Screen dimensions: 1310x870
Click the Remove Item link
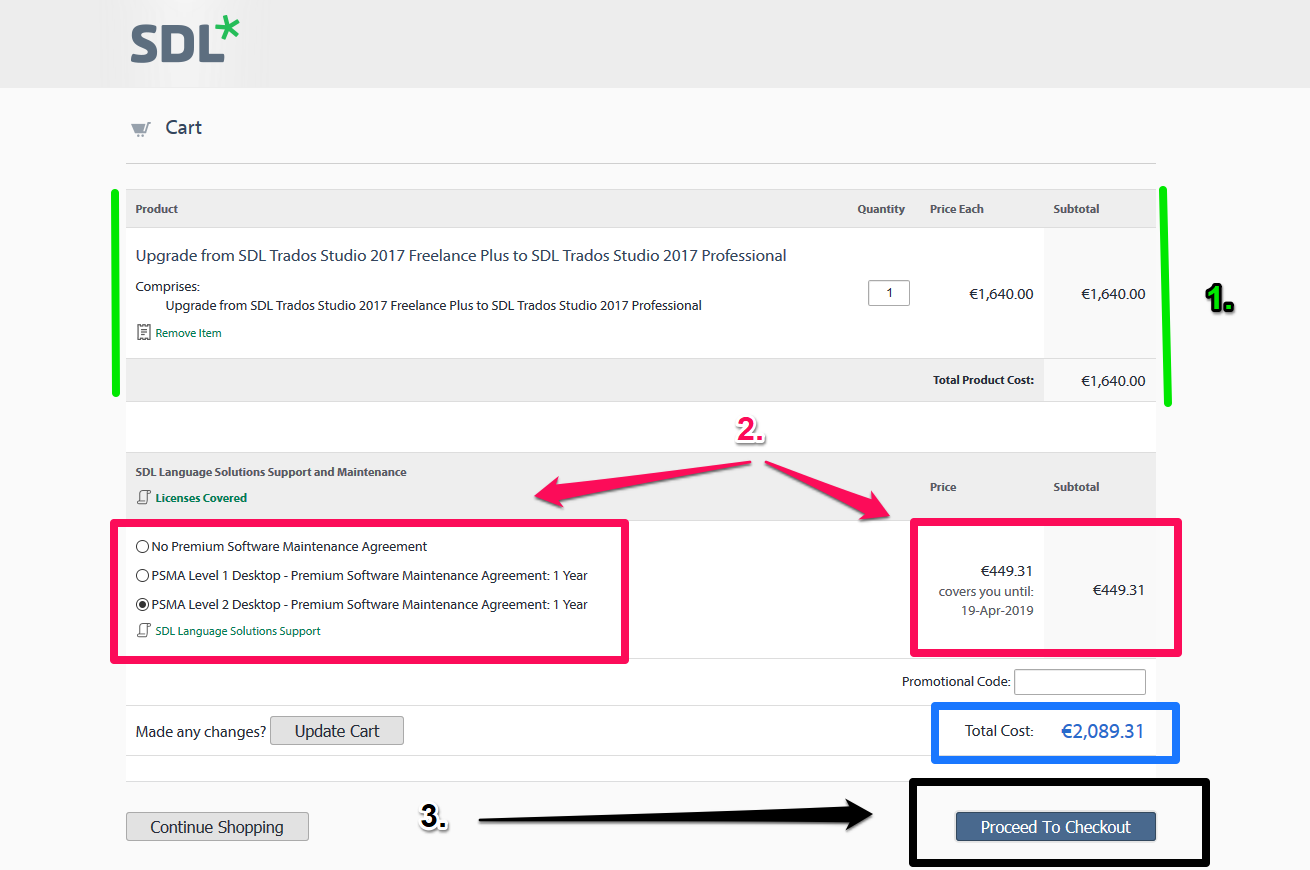[x=188, y=333]
